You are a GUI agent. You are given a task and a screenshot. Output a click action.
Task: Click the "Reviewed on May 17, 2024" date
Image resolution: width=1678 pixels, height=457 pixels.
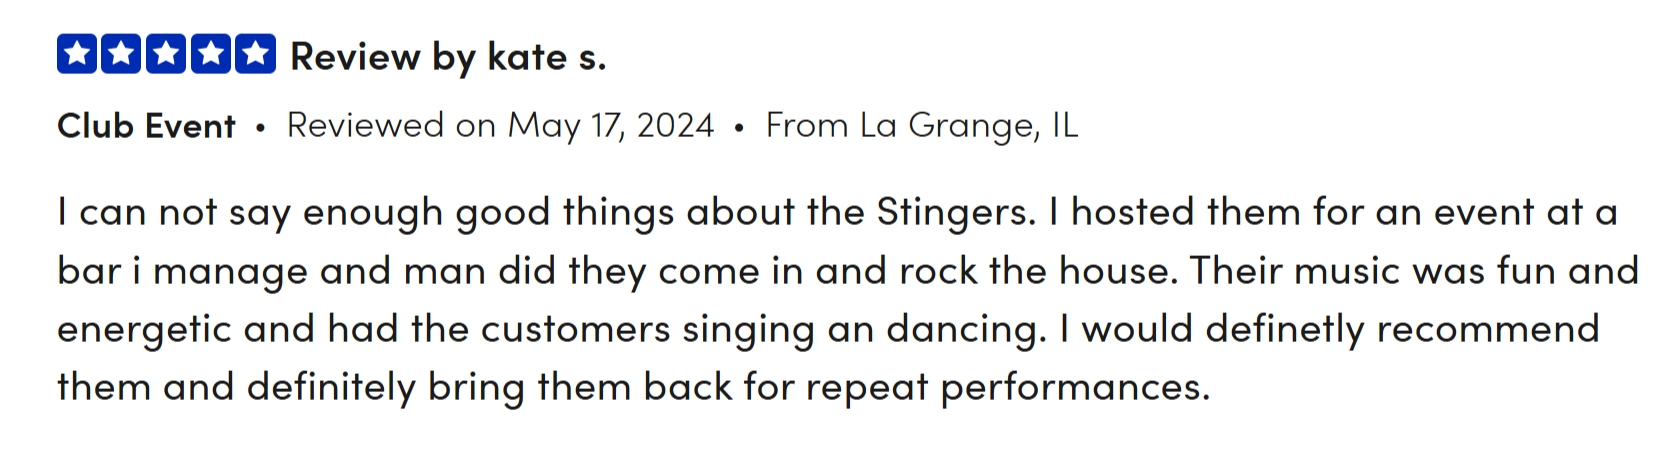(x=500, y=126)
